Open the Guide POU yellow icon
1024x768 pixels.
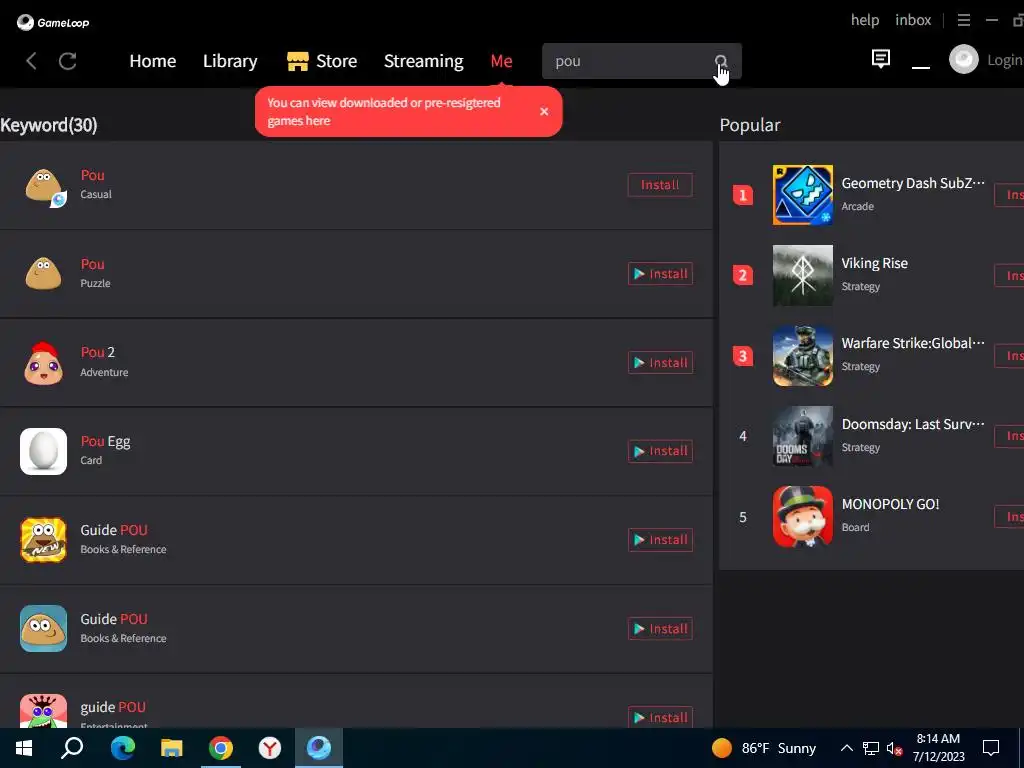[43, 540]
